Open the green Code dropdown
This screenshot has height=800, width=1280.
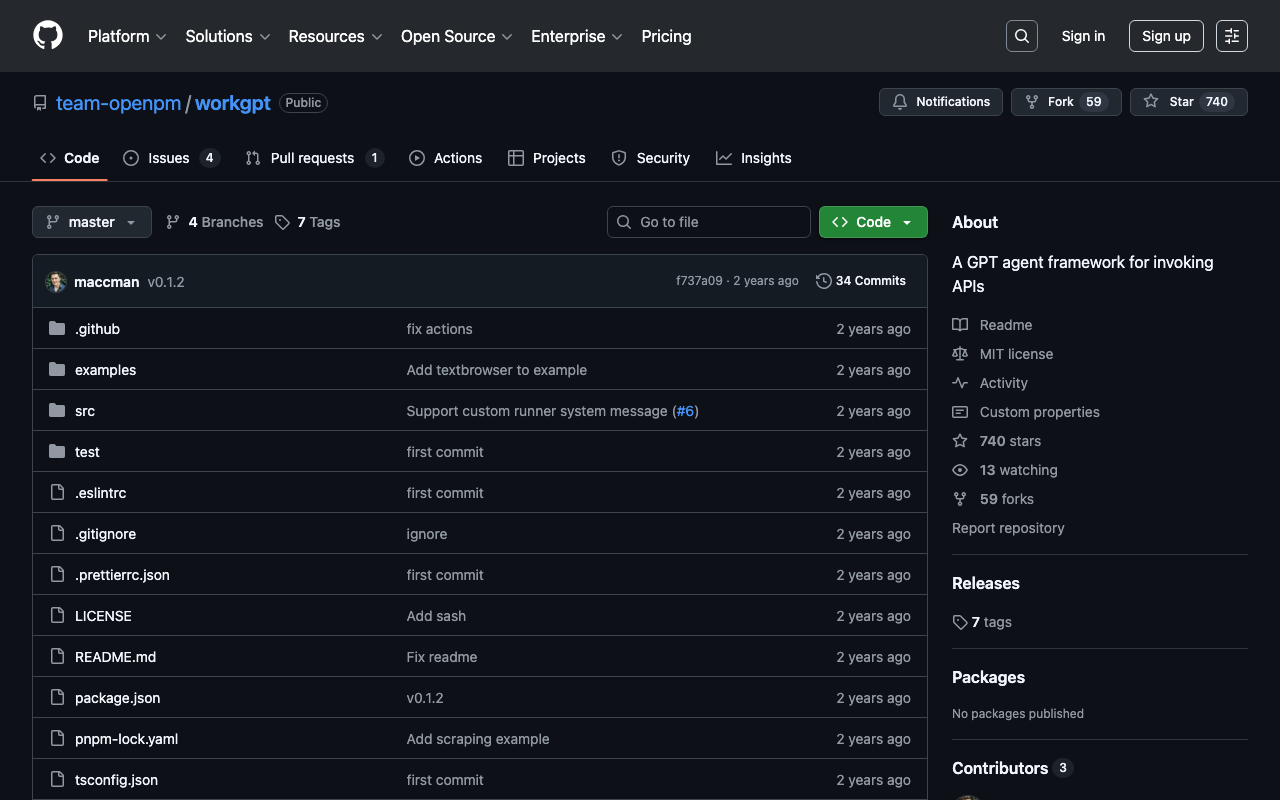[873, 222]
